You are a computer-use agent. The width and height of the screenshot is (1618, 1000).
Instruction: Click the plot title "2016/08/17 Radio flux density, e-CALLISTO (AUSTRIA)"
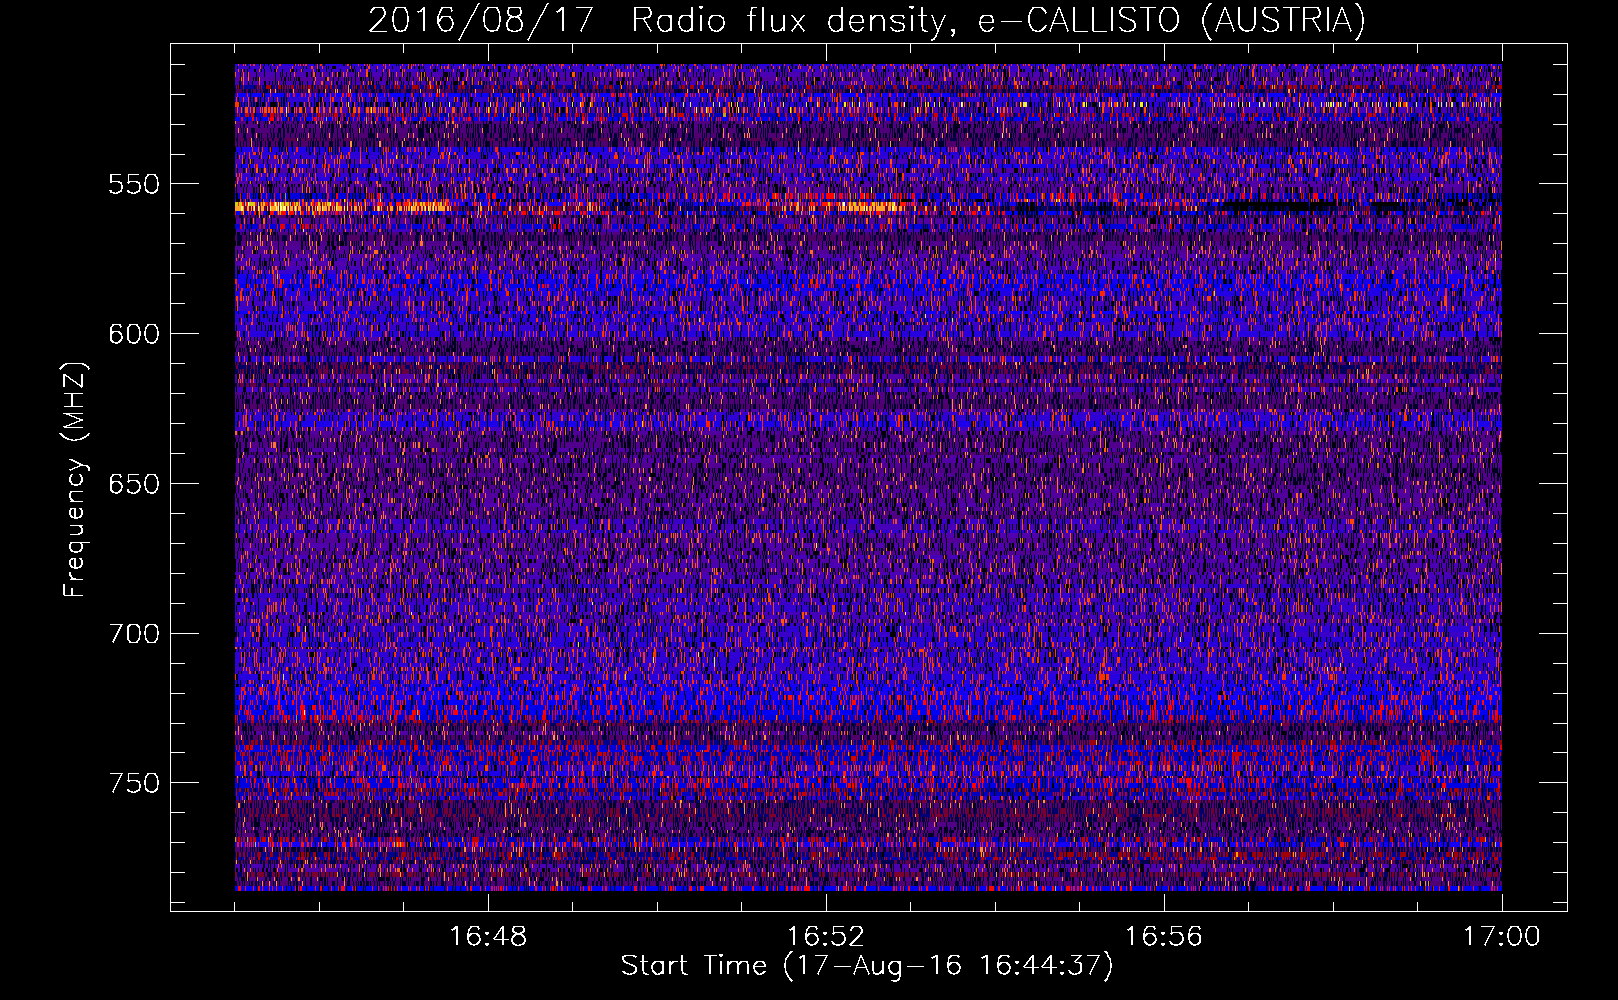click(866, 20)
